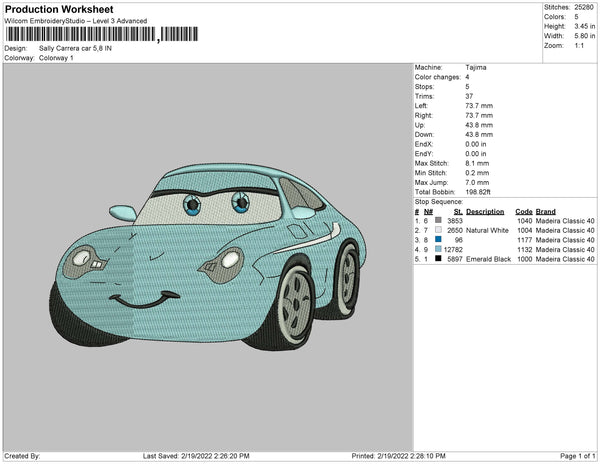
Task: Click the St. stitch count column header
Action: [458, 212]
